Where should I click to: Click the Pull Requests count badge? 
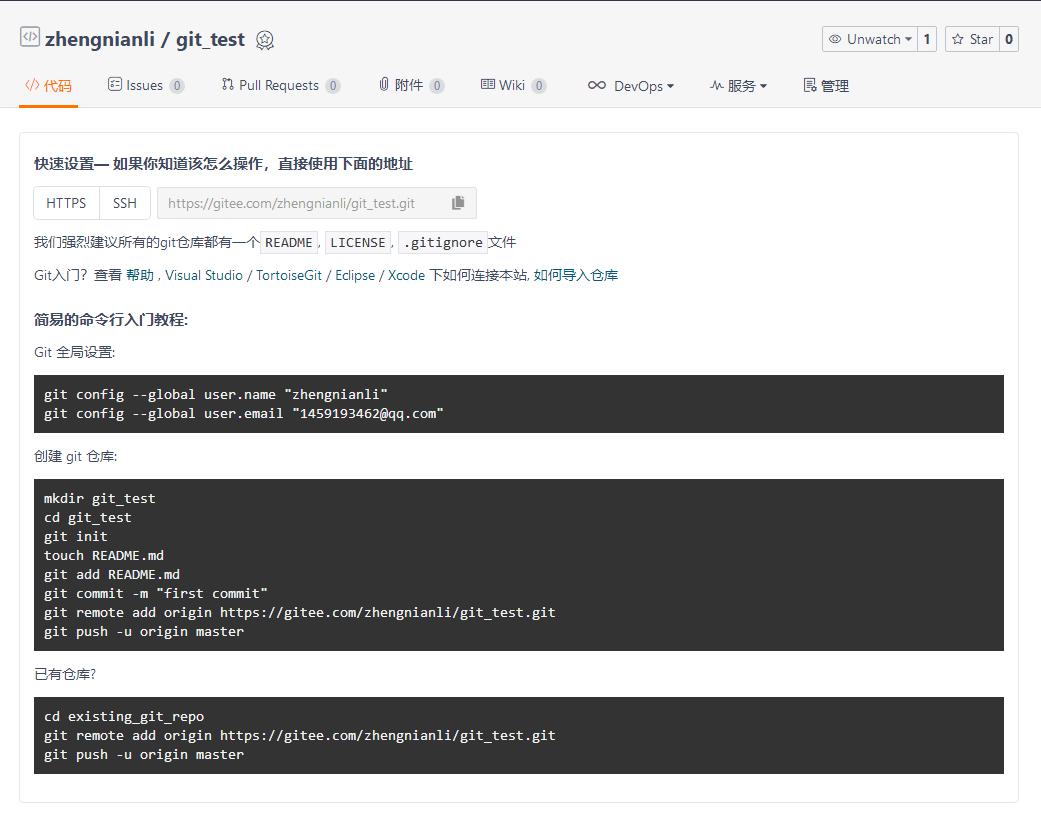pos(333,86)
